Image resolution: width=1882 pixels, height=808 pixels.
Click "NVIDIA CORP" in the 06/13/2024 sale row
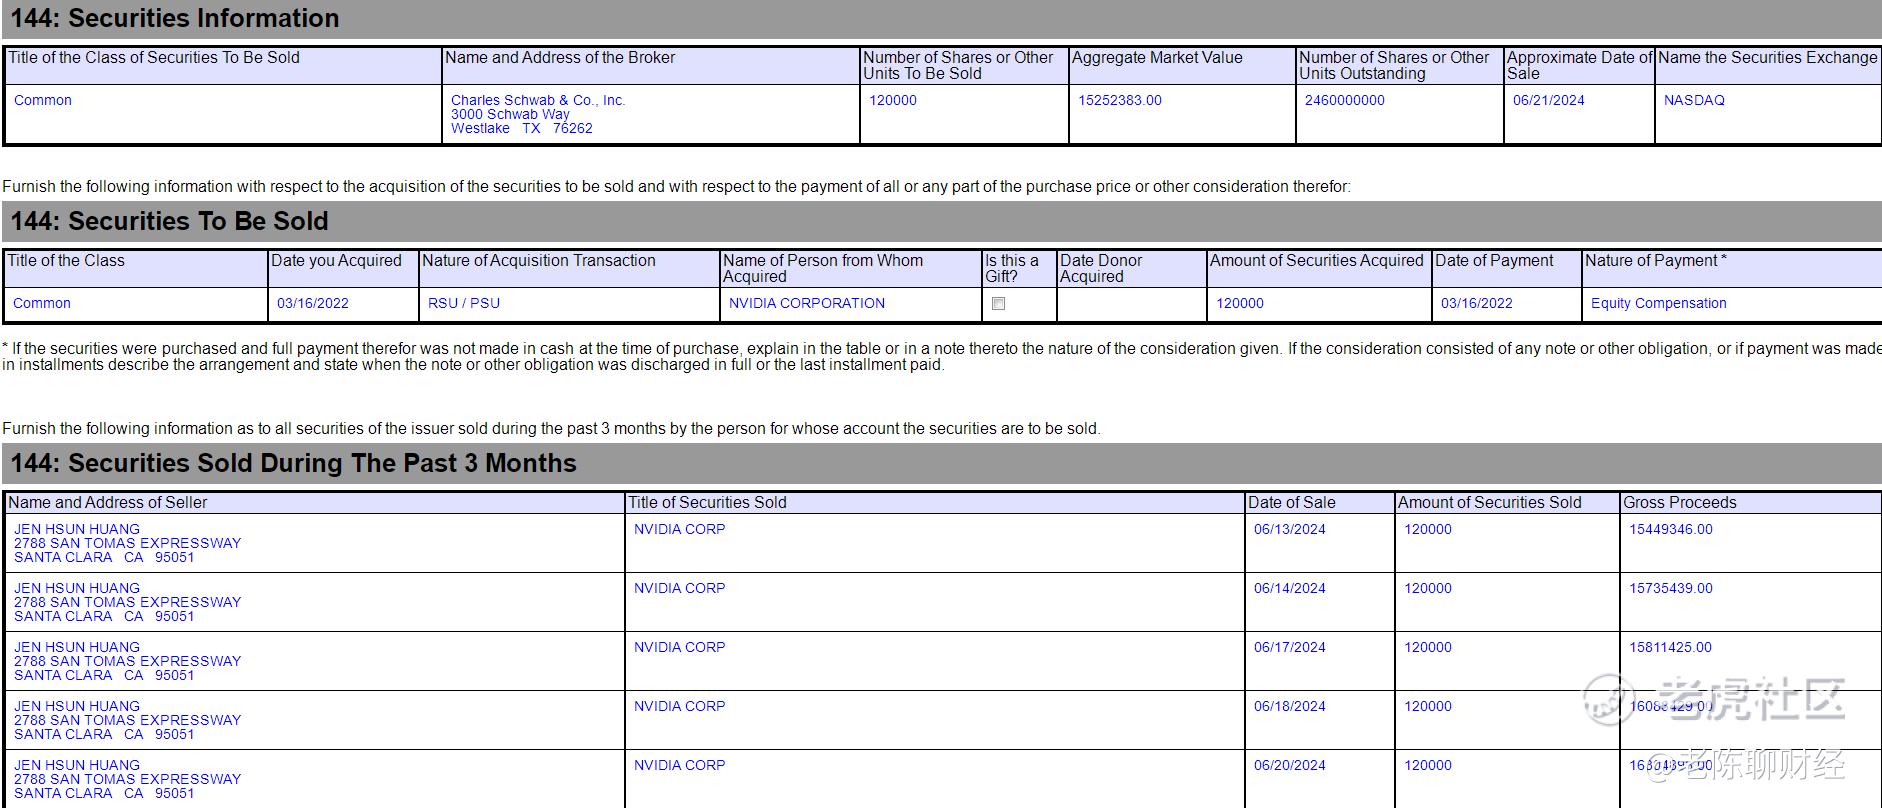pos(680,529)
